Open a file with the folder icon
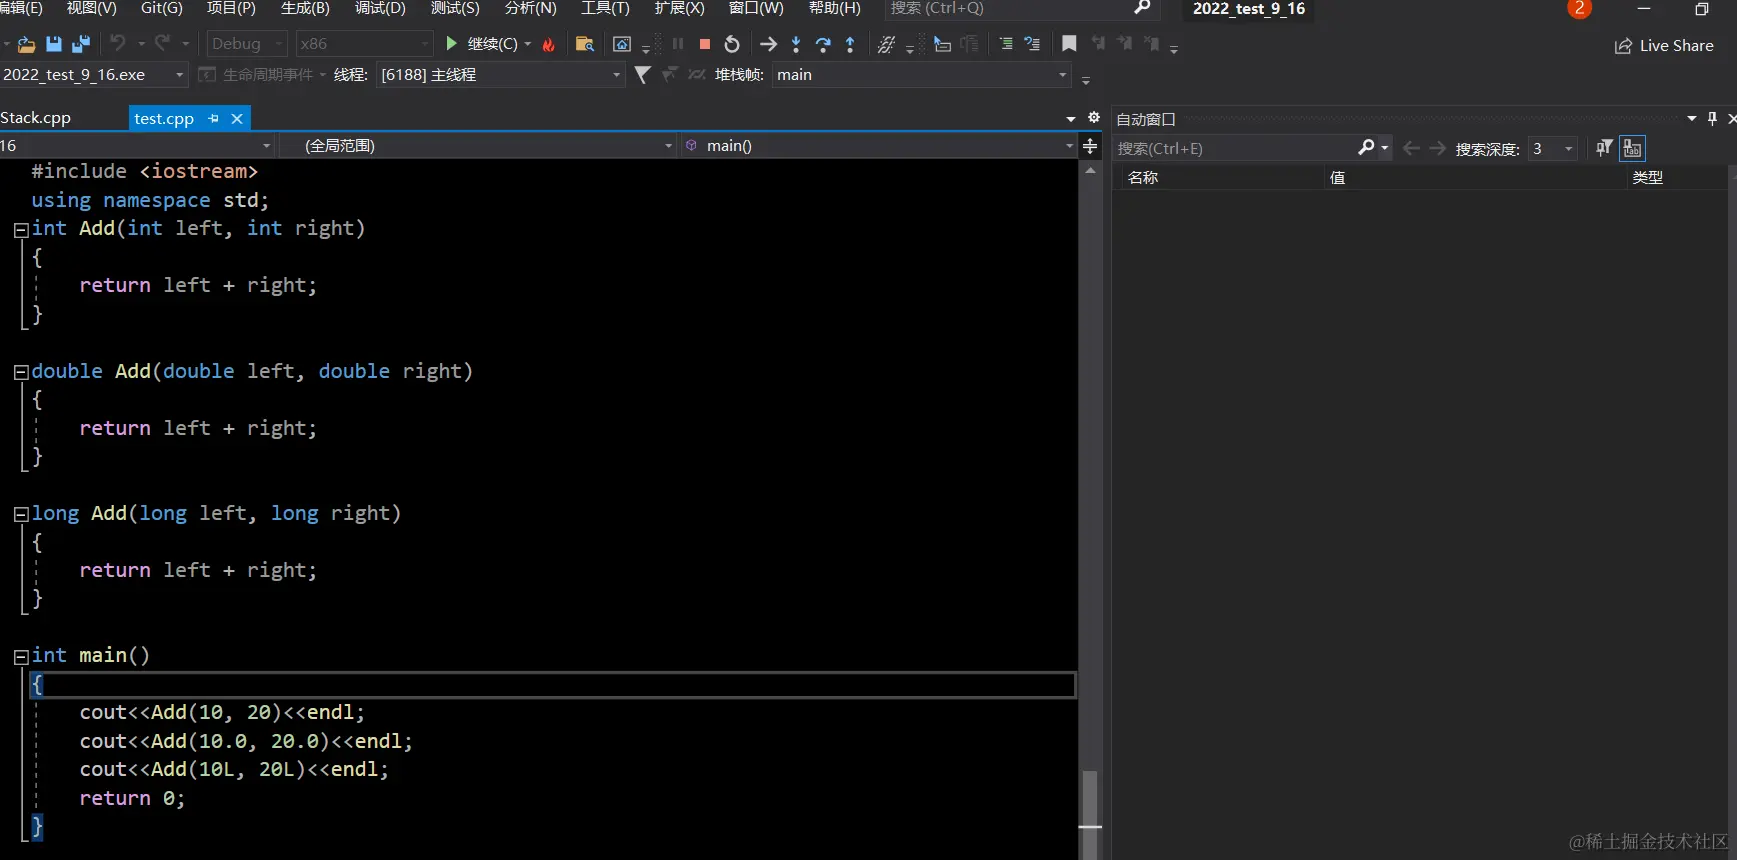The height and width of the screenshot is (860, 1737). 26,44
